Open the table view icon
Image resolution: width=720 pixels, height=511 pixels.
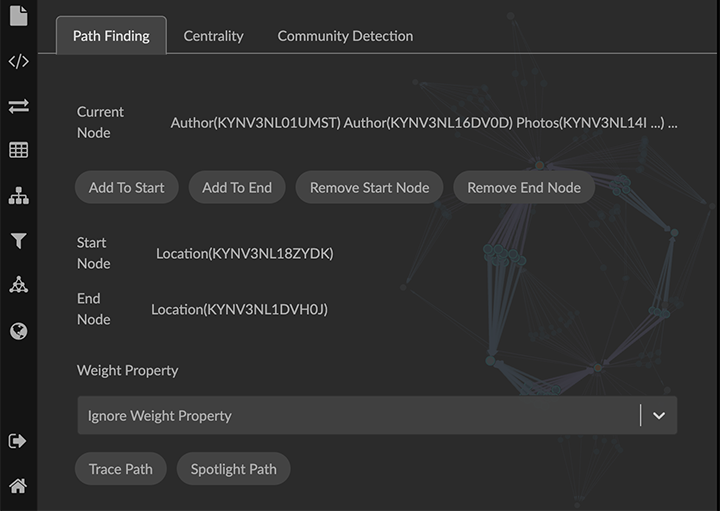(18, 151)
